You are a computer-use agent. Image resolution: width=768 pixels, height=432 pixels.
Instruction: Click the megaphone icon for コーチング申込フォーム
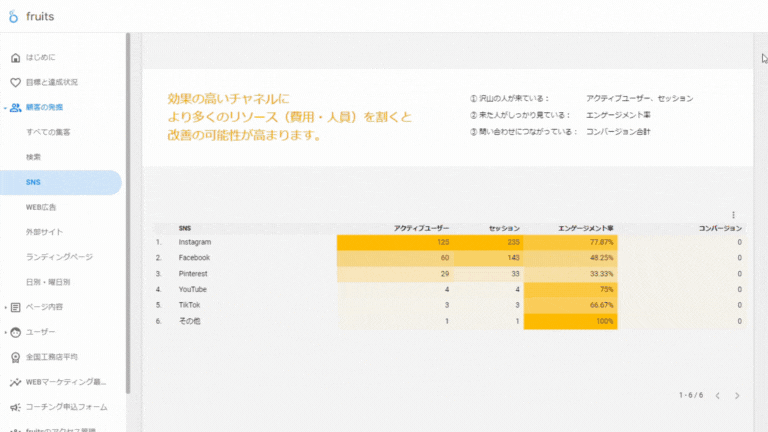click(x=15, y=408)
